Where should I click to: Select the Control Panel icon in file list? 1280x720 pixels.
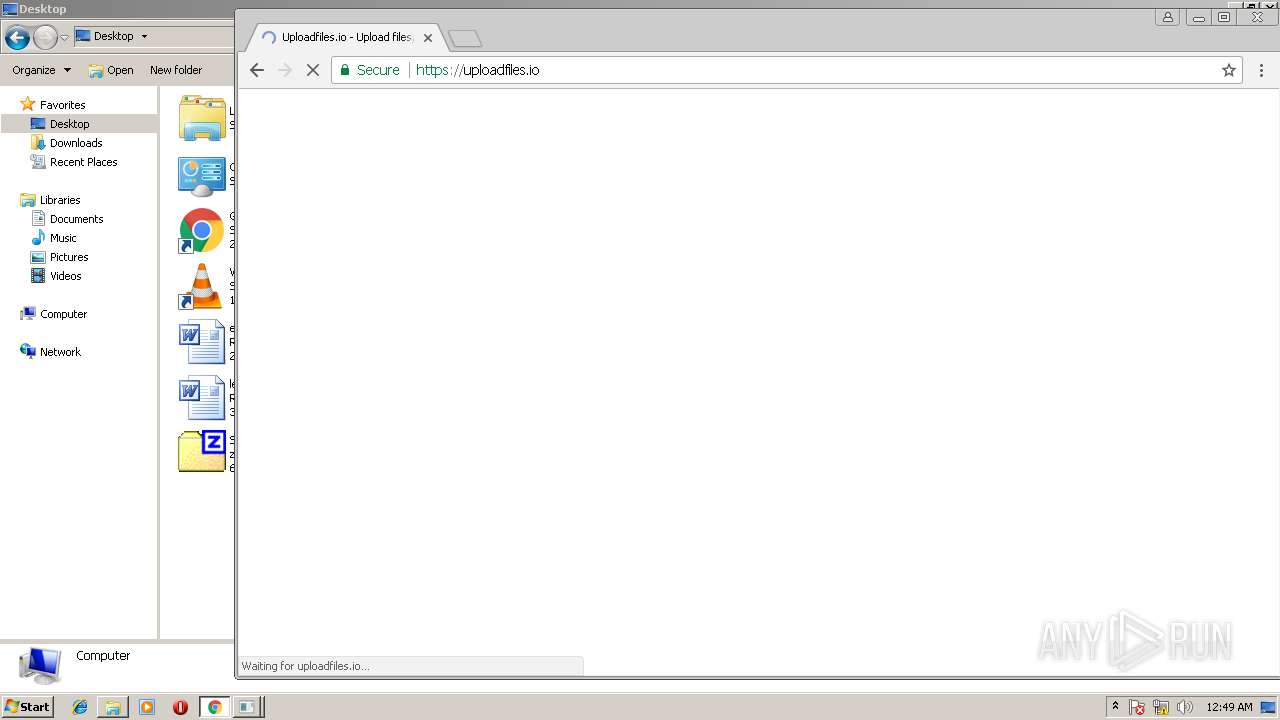tap(202, 175)
